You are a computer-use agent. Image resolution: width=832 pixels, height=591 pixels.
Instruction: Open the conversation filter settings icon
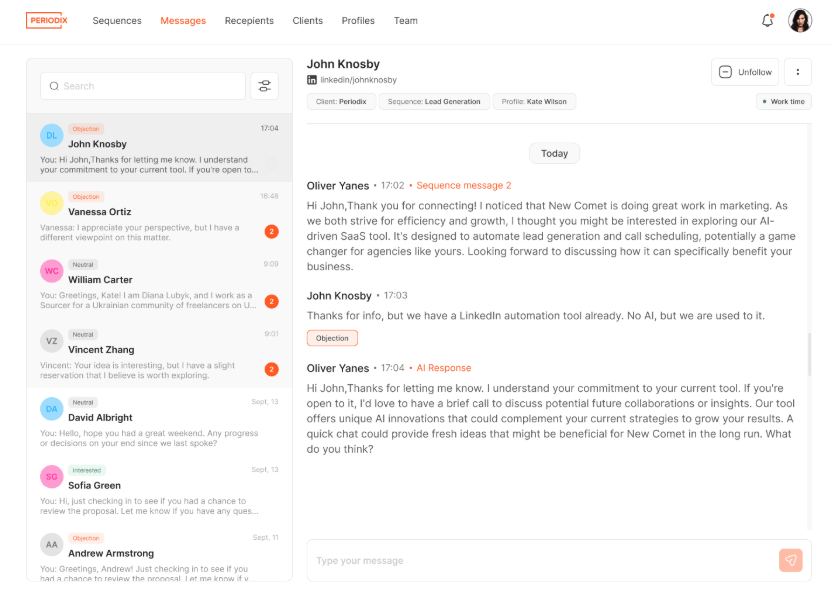point(264,86)
